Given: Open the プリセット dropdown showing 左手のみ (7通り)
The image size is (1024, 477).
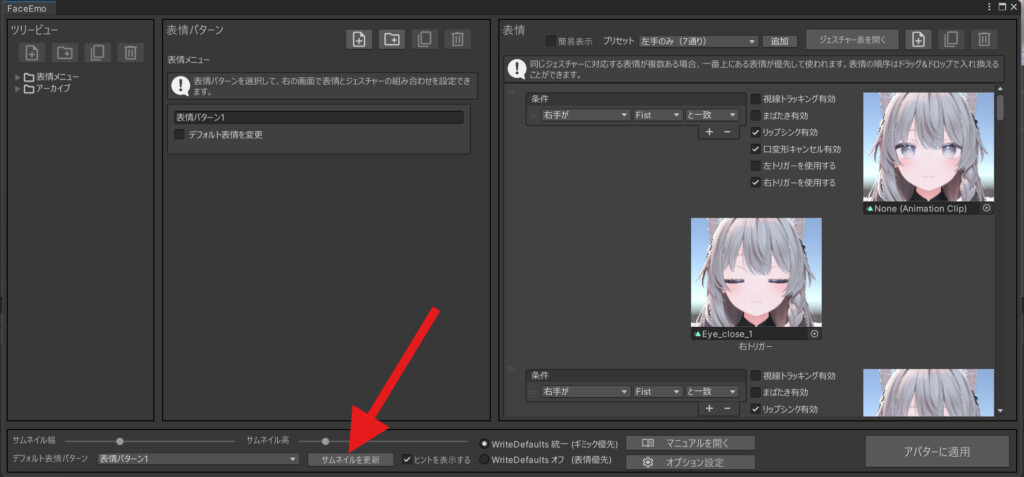Looking at the screenshot, I should coord(698,41).
